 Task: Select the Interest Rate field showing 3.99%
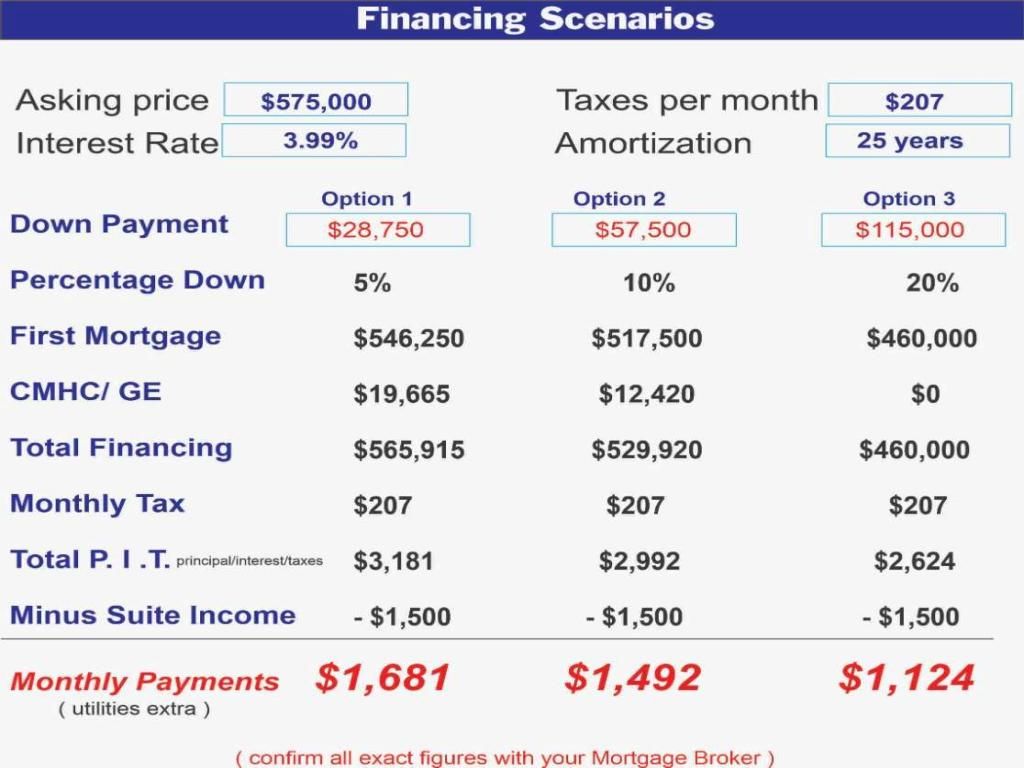(x=314, y=141)
